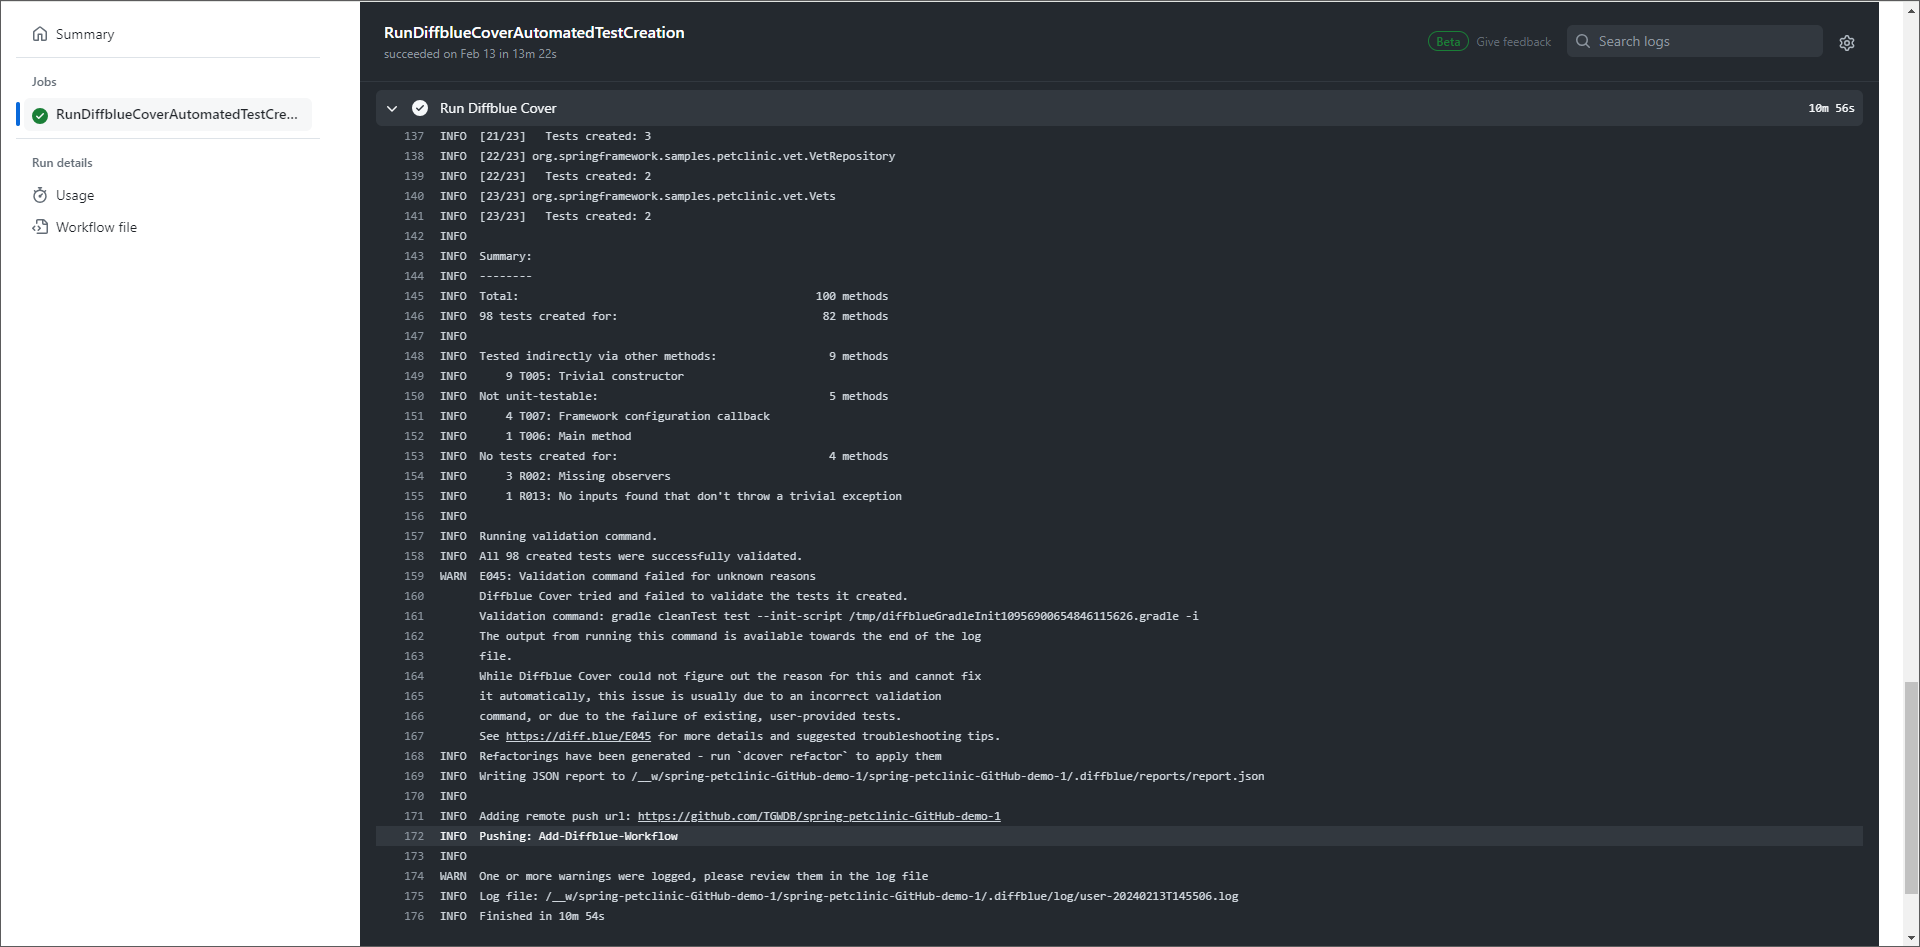The height and width of the screenshot is (947, 1920).
Task: Click "Writing JSON report to" log line
Action: pyautogui.click(x=872, y=776)
